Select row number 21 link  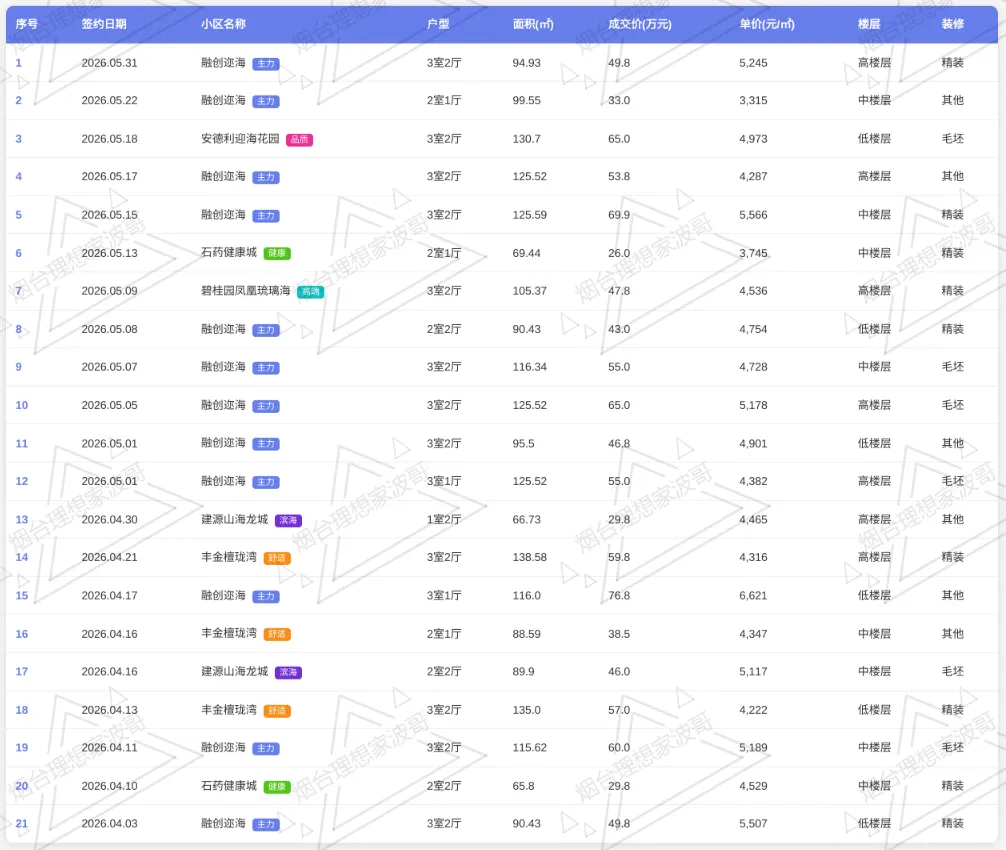[22, 824]
